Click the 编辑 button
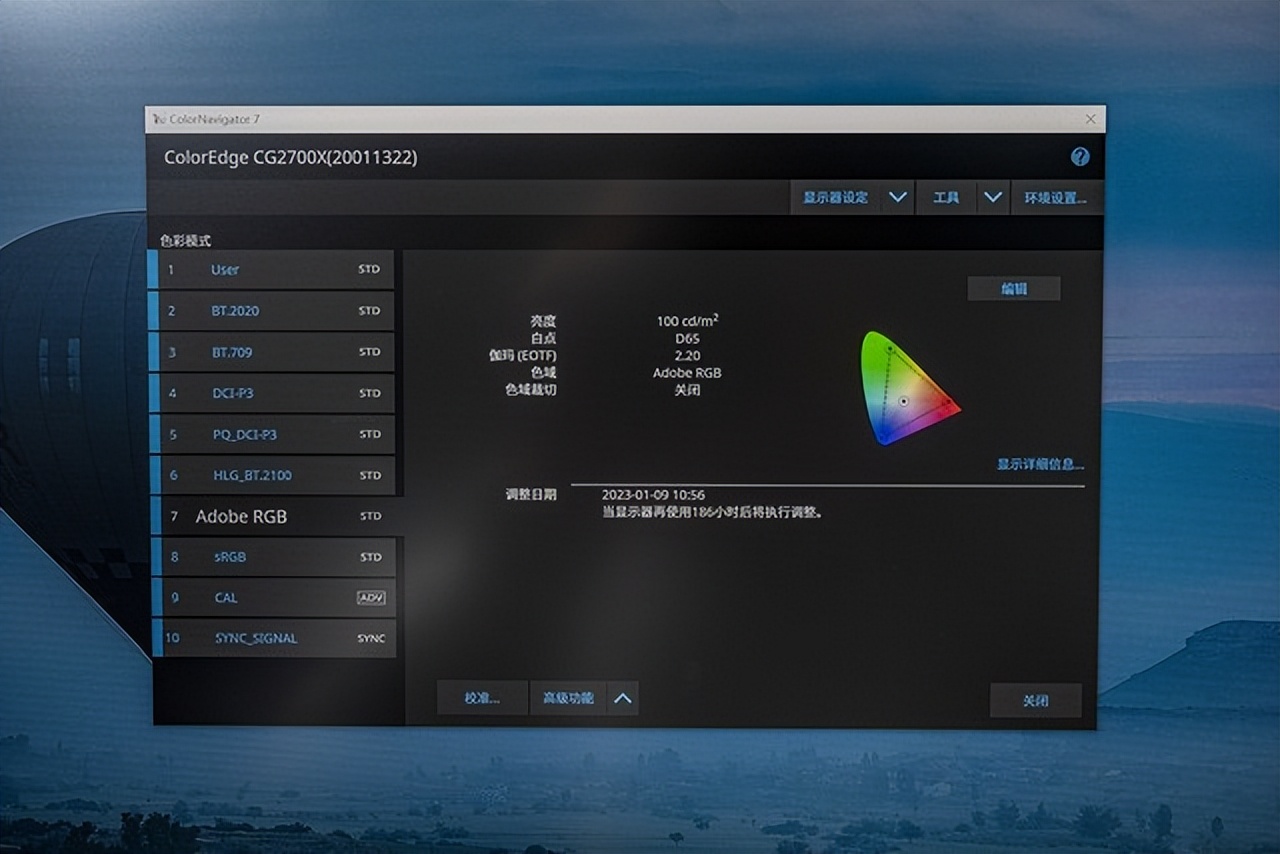1280x854 pixels. 1014,288
